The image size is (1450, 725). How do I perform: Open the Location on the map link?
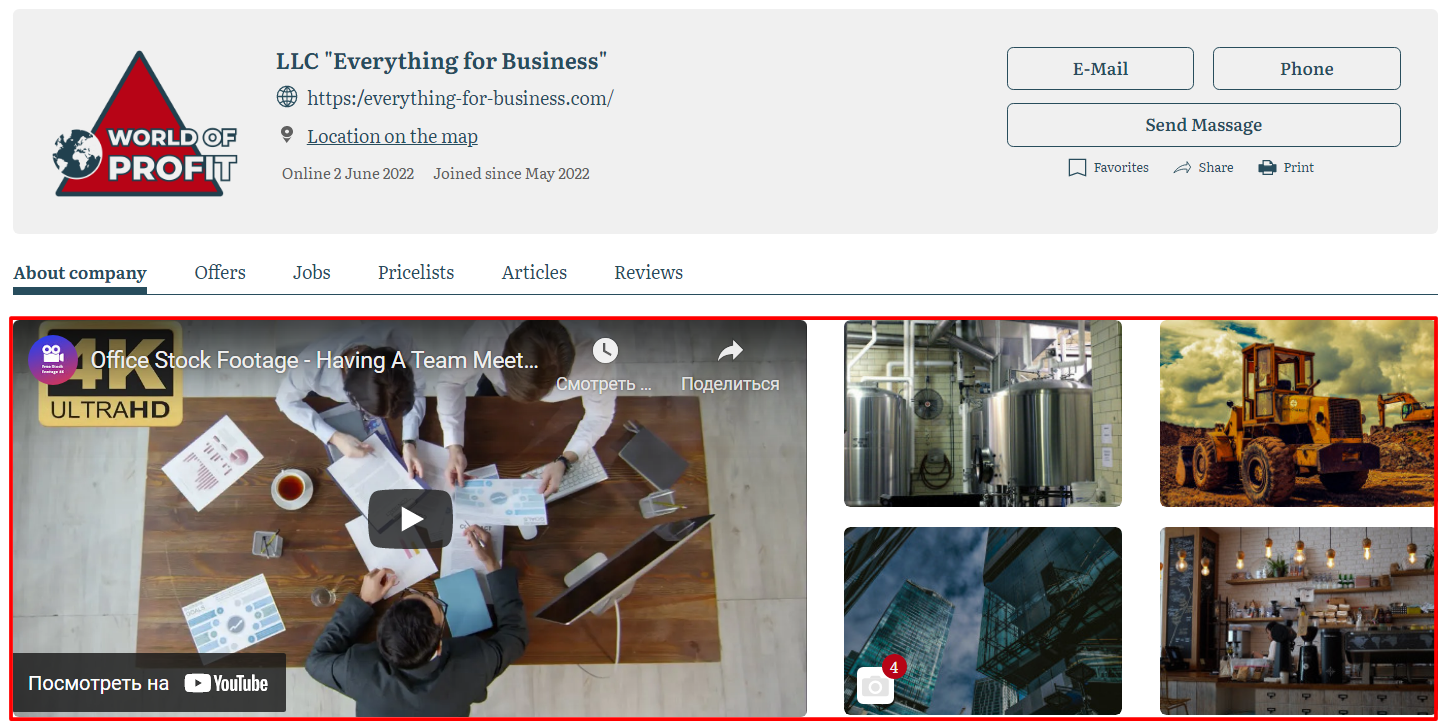392,137
